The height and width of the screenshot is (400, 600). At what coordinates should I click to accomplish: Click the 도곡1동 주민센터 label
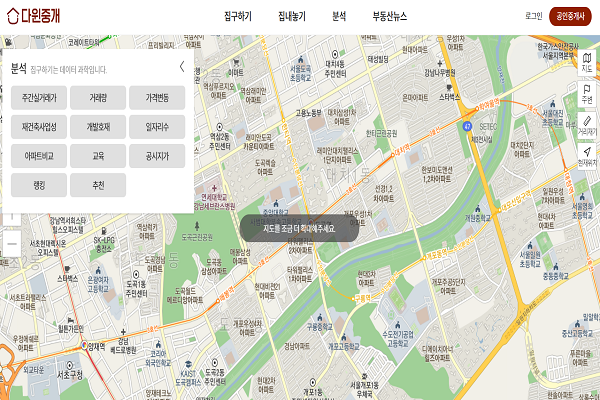[x=137, y=289]
